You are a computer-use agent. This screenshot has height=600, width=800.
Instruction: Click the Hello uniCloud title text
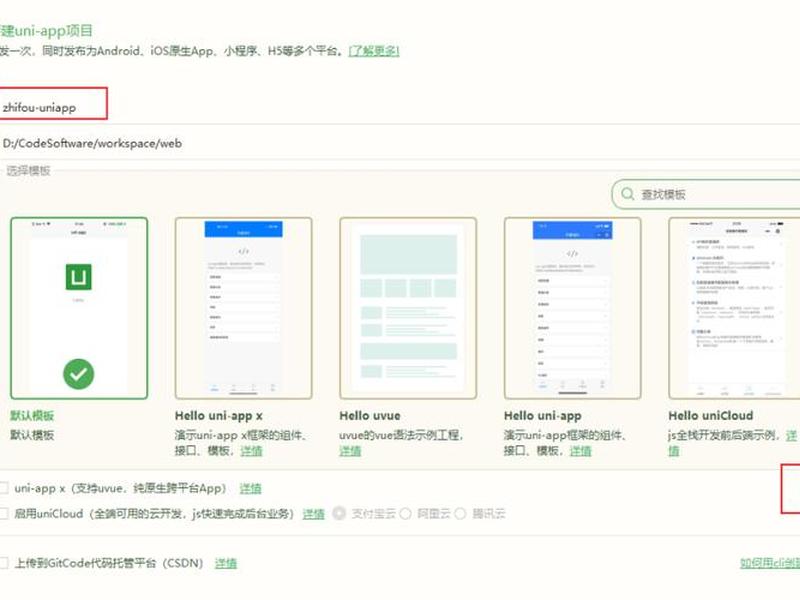[x=711, y=416]
